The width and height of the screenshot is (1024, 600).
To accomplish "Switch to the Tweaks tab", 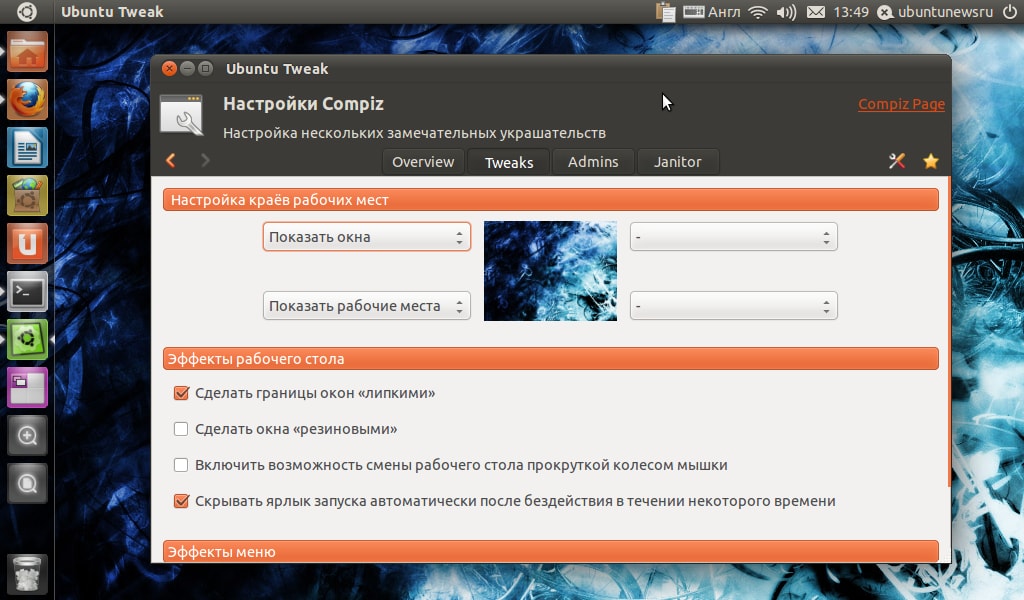I will [x=509, y=162].
